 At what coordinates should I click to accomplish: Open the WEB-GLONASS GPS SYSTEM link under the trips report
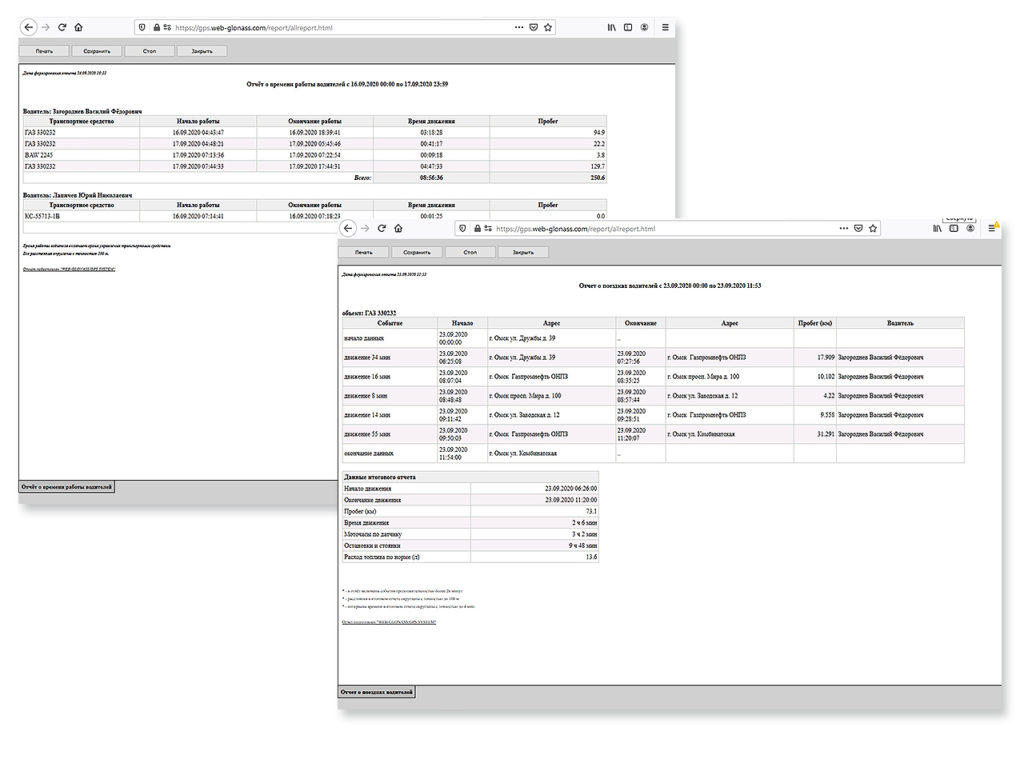pyautogui.click(x=389, y=622)
